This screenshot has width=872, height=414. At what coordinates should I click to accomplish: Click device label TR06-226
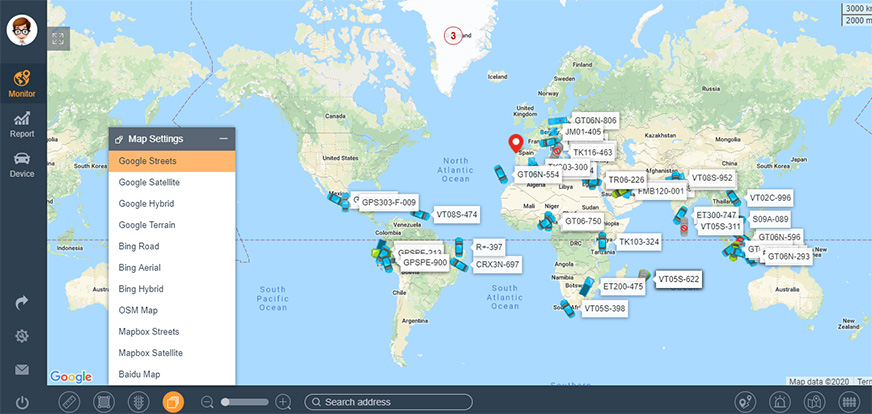coord(626,180)
